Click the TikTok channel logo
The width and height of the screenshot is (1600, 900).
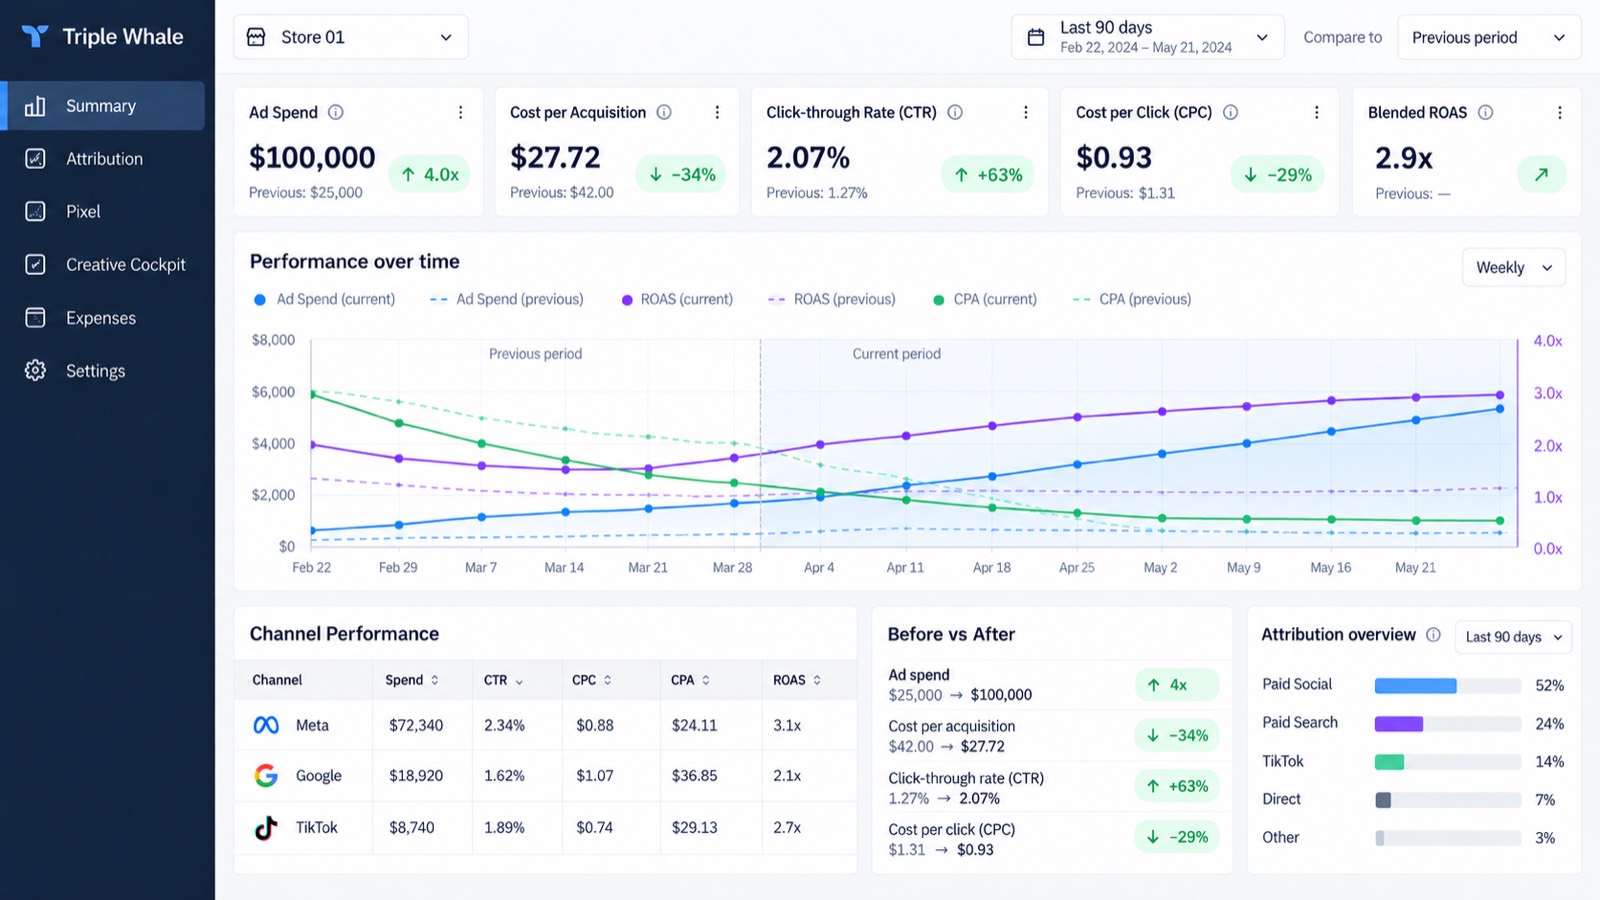(x=266, y=827)
